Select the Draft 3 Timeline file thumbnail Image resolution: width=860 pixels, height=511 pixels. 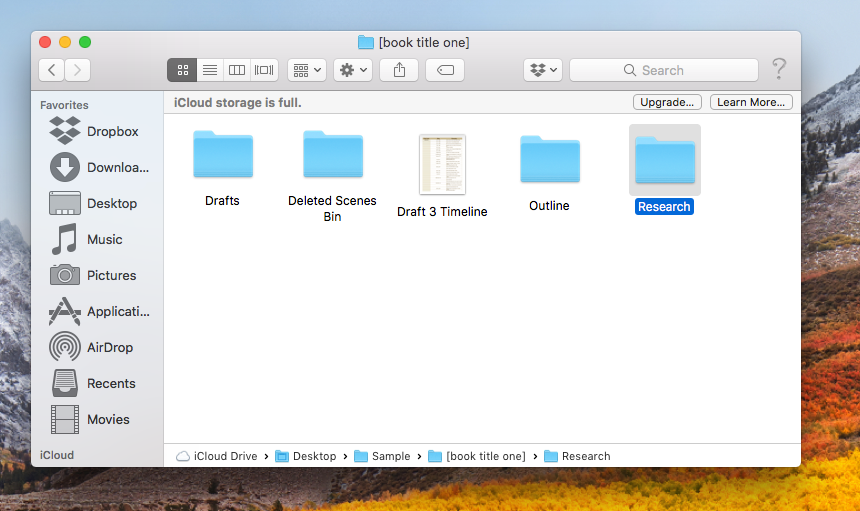(x=443, y=164)
